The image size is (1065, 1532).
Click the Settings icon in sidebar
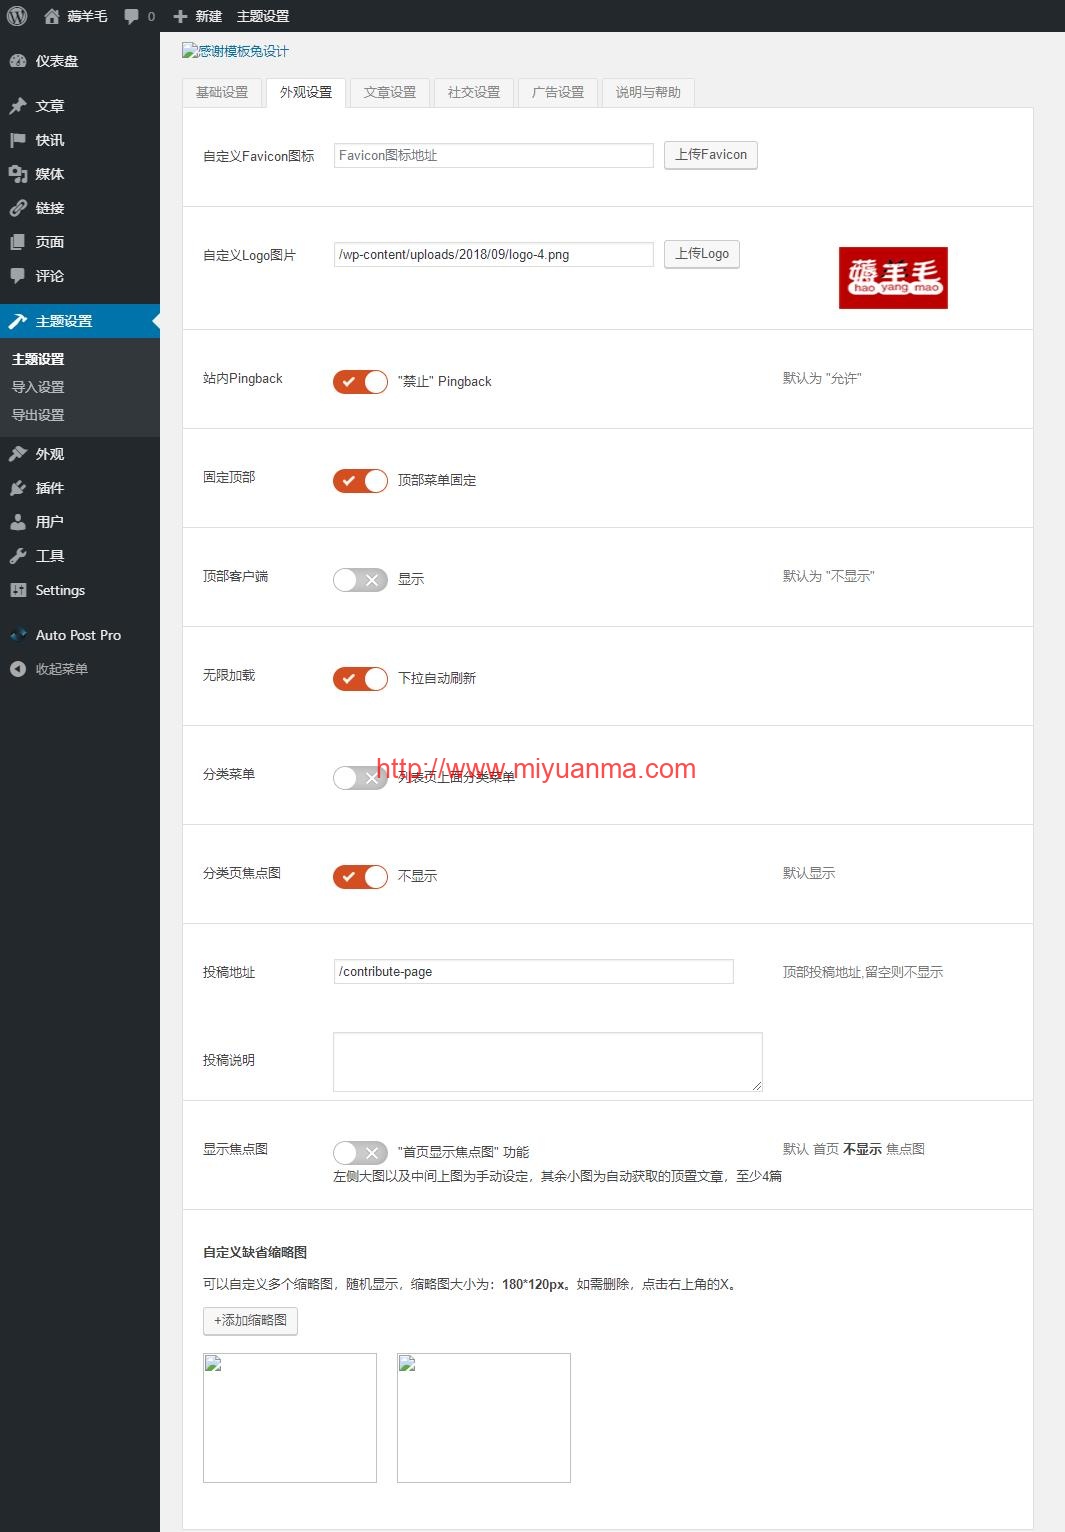coord(18,590)
